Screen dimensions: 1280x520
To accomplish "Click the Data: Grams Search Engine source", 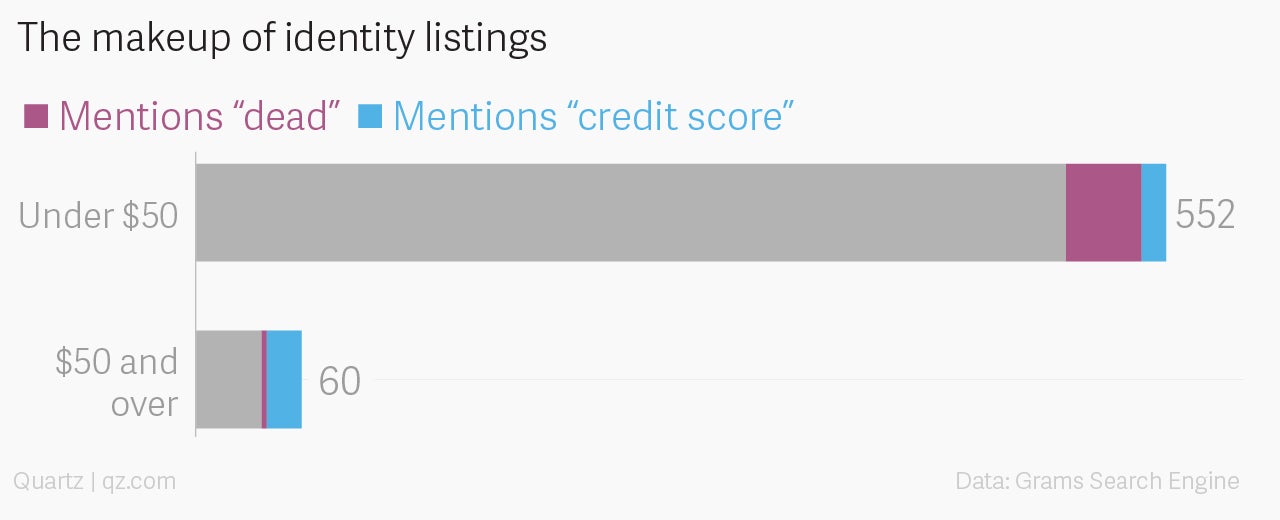I will click(x=1097, y=481).
